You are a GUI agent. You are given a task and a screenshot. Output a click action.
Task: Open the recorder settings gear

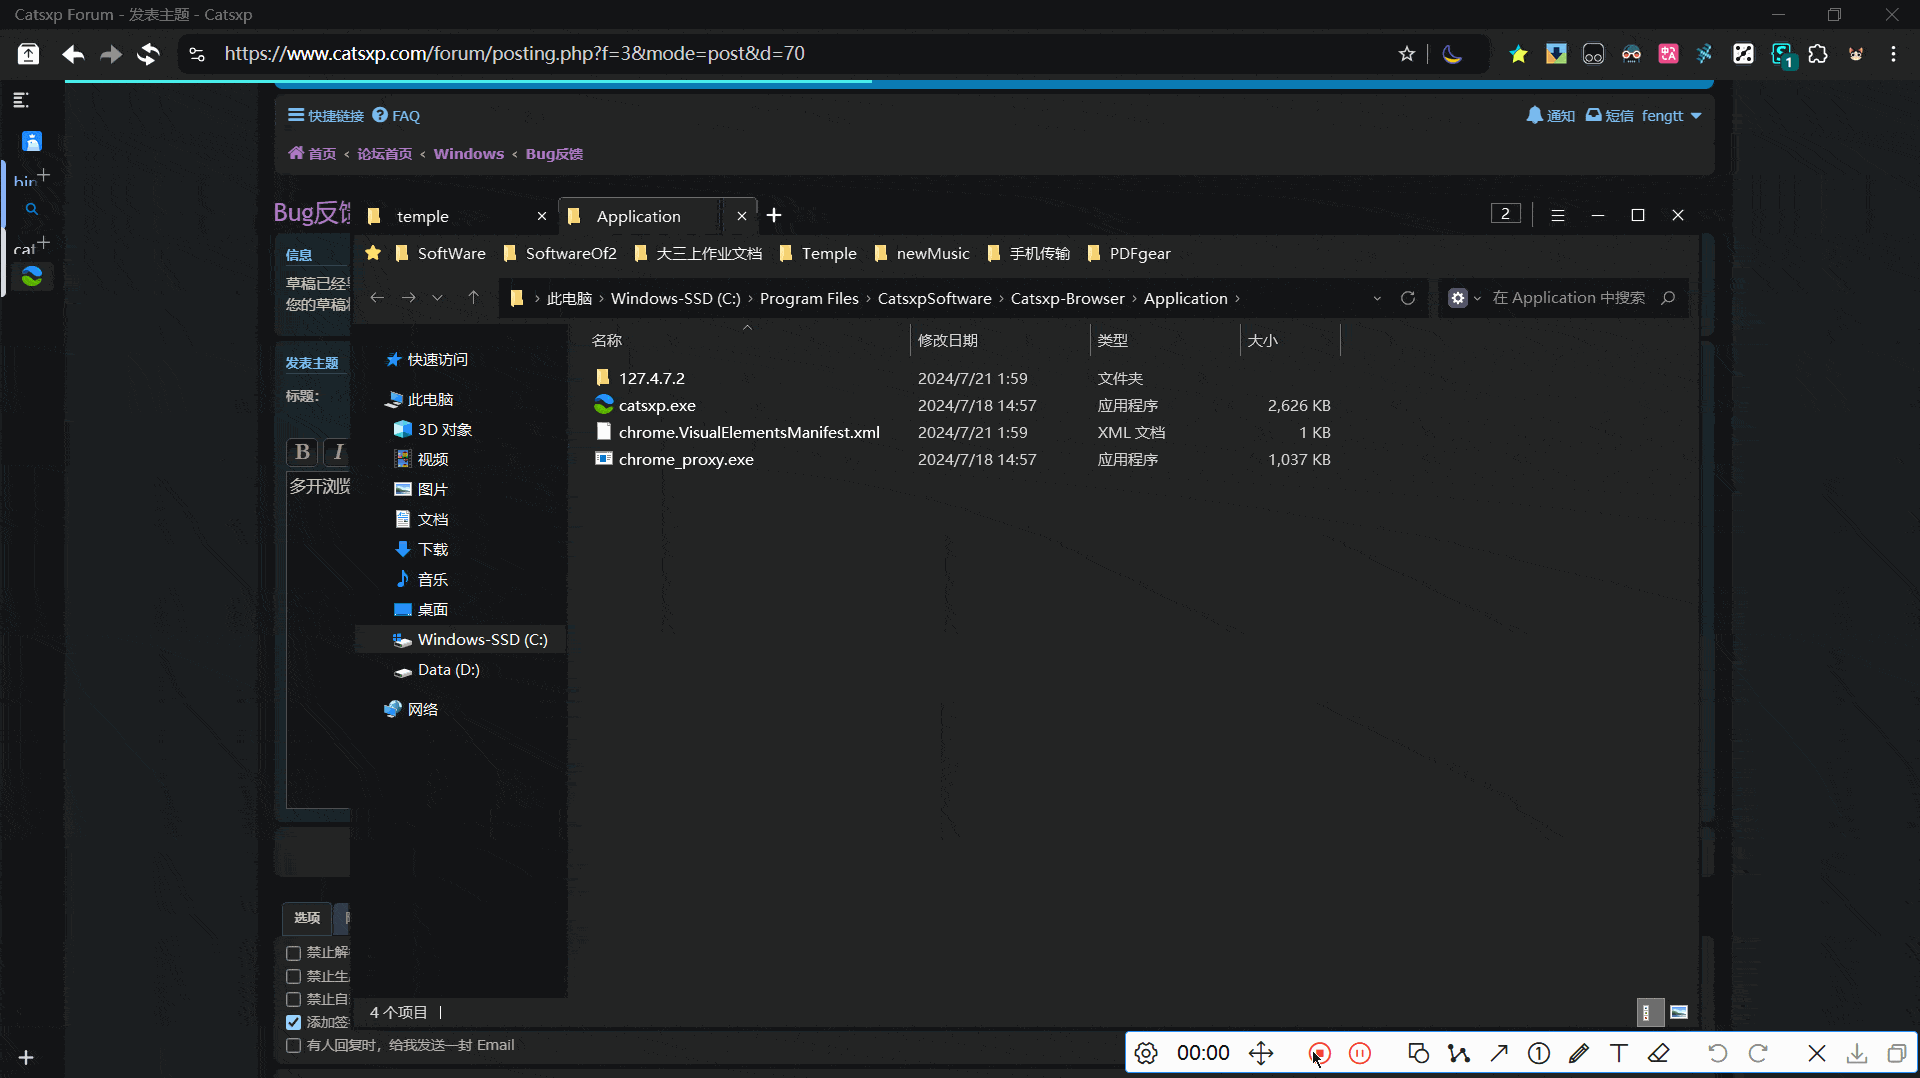click(x=1146, y=1053)
